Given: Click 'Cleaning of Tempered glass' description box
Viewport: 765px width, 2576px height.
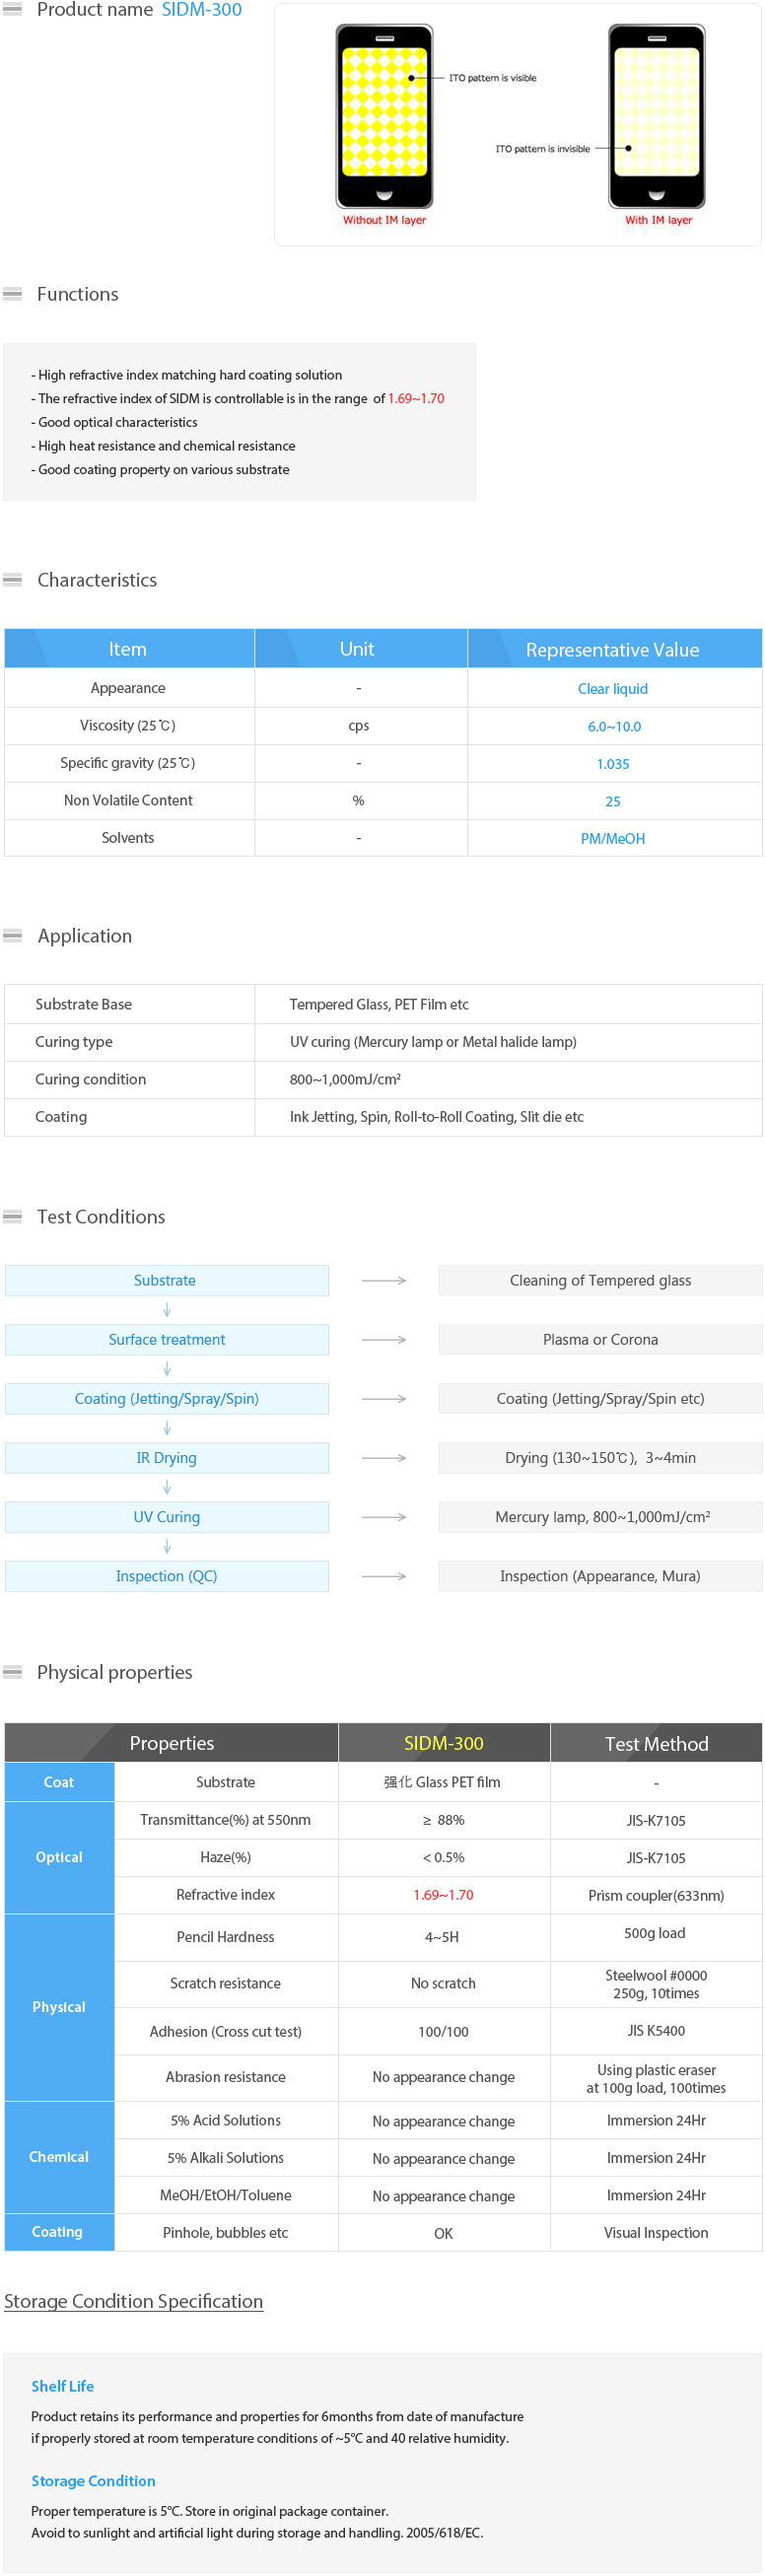Looking at the screenshot, I should [x=600, y=1281].
